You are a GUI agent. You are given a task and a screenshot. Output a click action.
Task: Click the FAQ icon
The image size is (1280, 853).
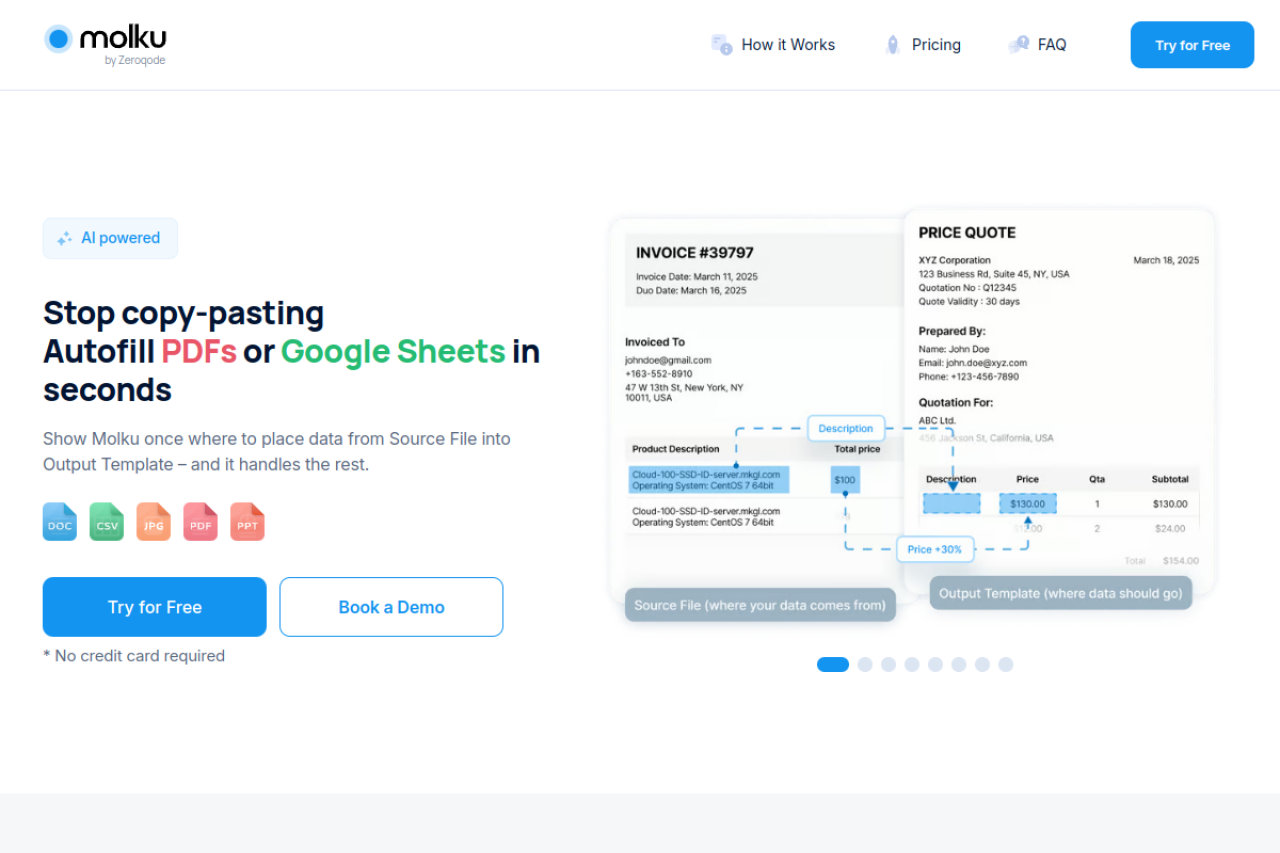tap(1019, 45)
